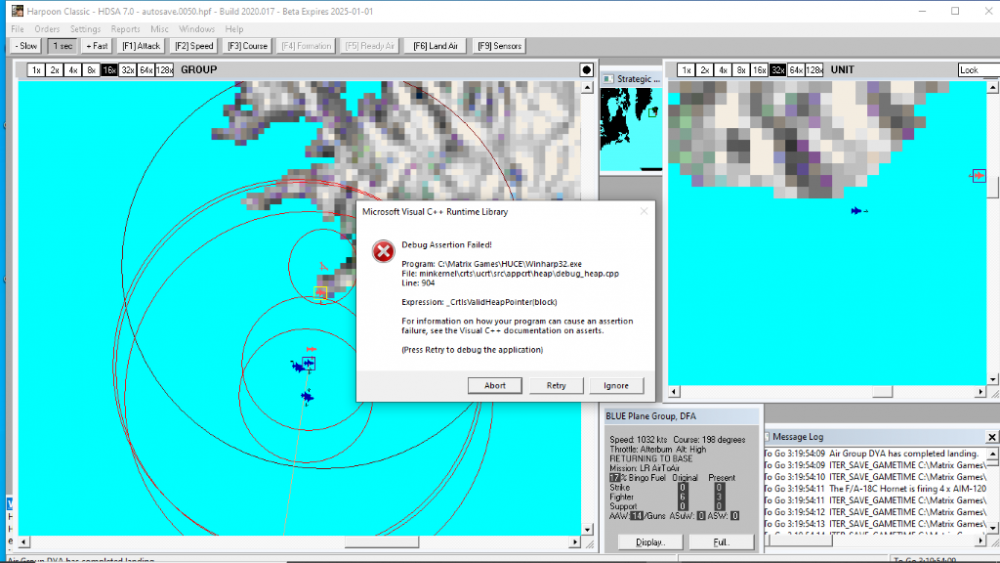The height and width of the screenshot is (563, 1000).
Task: Set Unit map zoom to 4x
Action: tap(723, 70)
